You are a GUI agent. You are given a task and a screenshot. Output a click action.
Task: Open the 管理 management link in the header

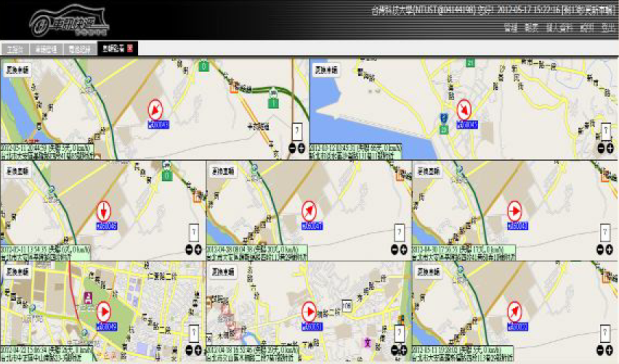coord(510,28)
